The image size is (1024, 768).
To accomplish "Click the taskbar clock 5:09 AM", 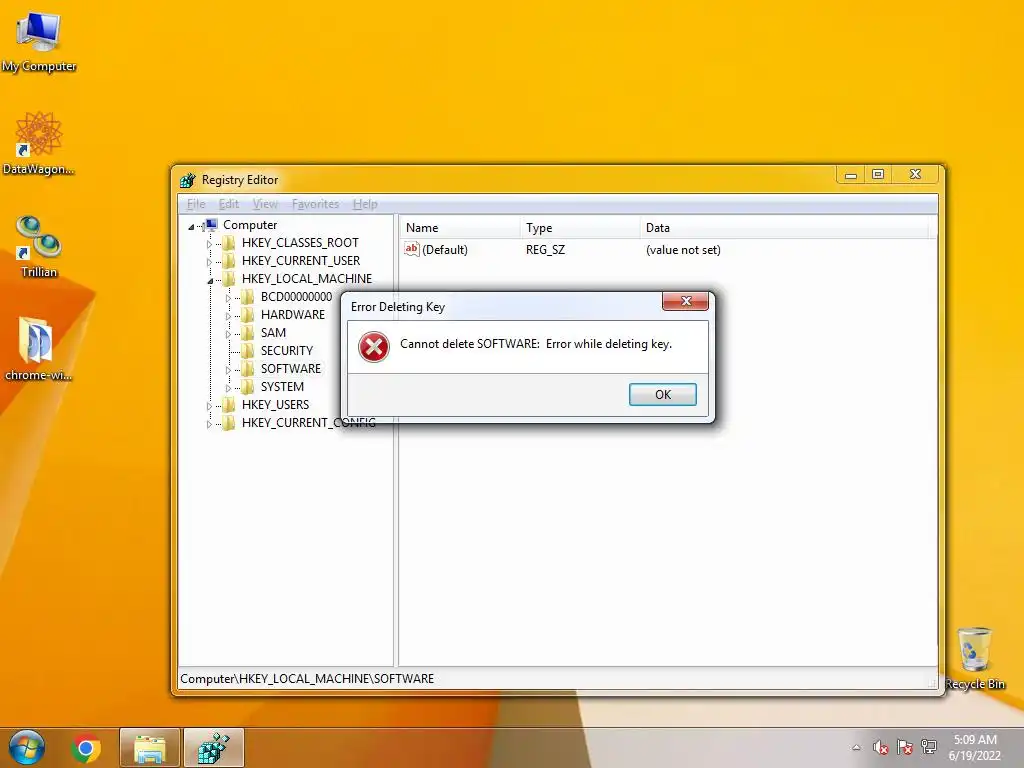I will click(975, 740).
